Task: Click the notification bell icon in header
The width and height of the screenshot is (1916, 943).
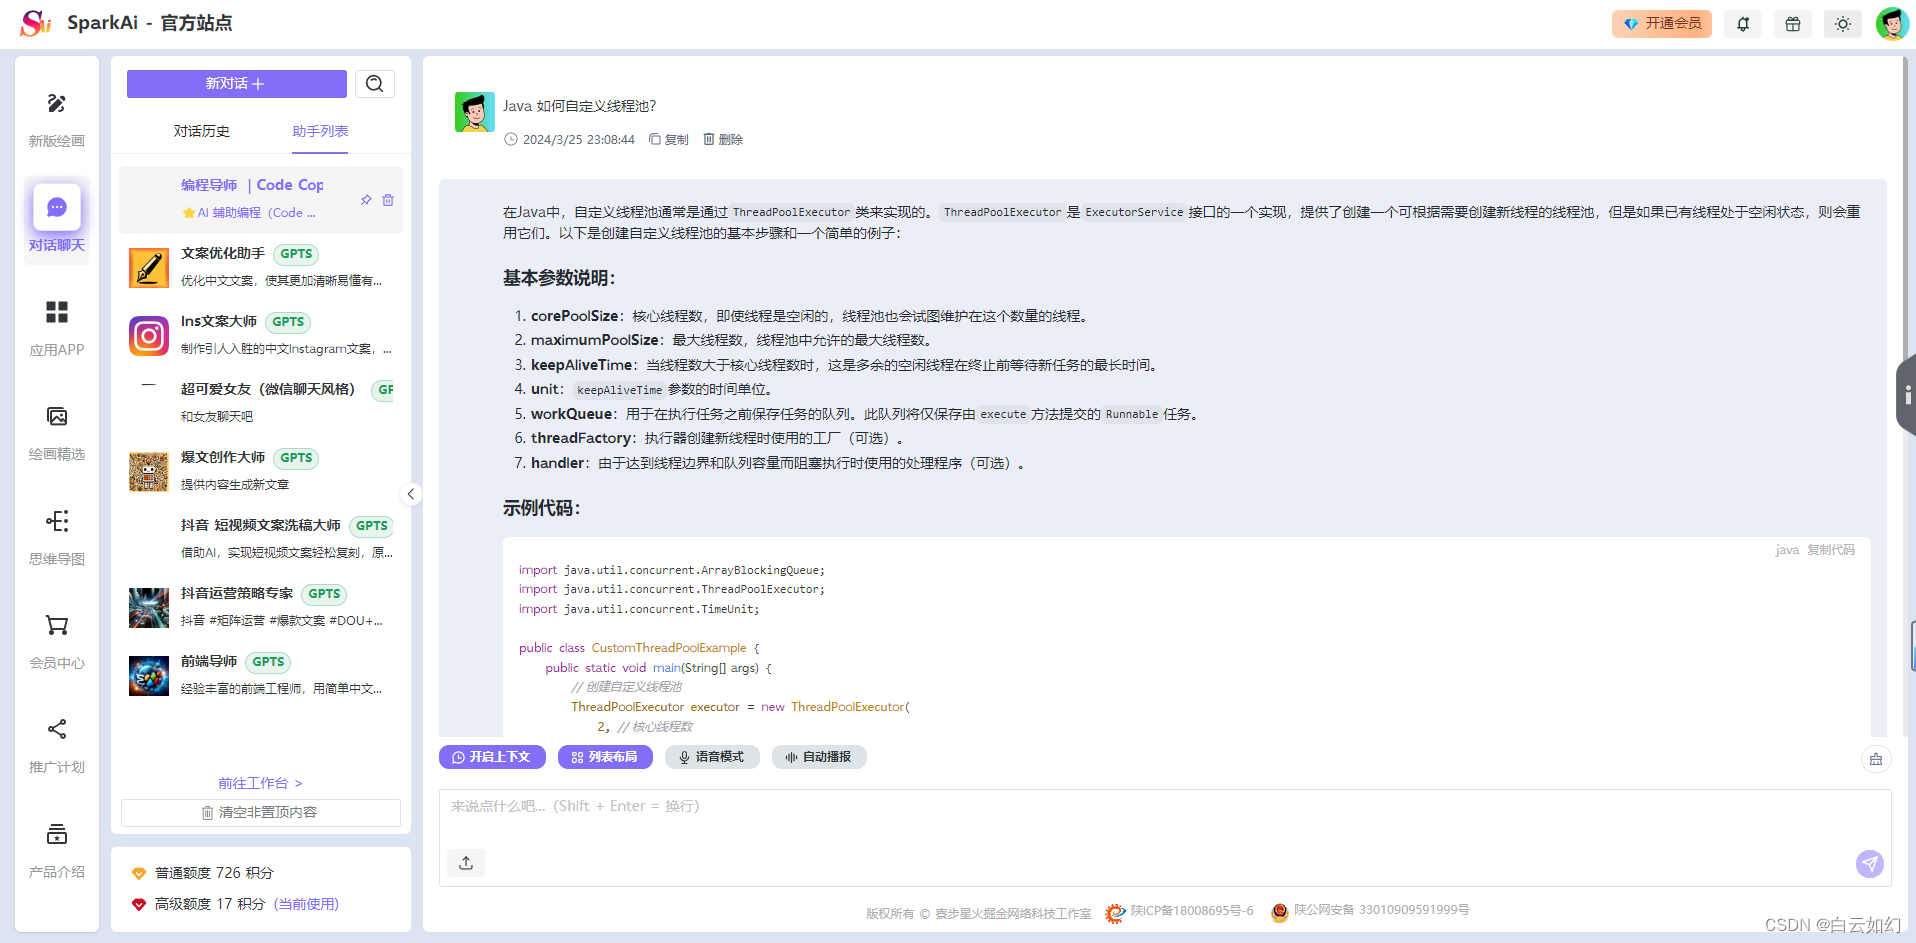Action: tap(1743, 24)
